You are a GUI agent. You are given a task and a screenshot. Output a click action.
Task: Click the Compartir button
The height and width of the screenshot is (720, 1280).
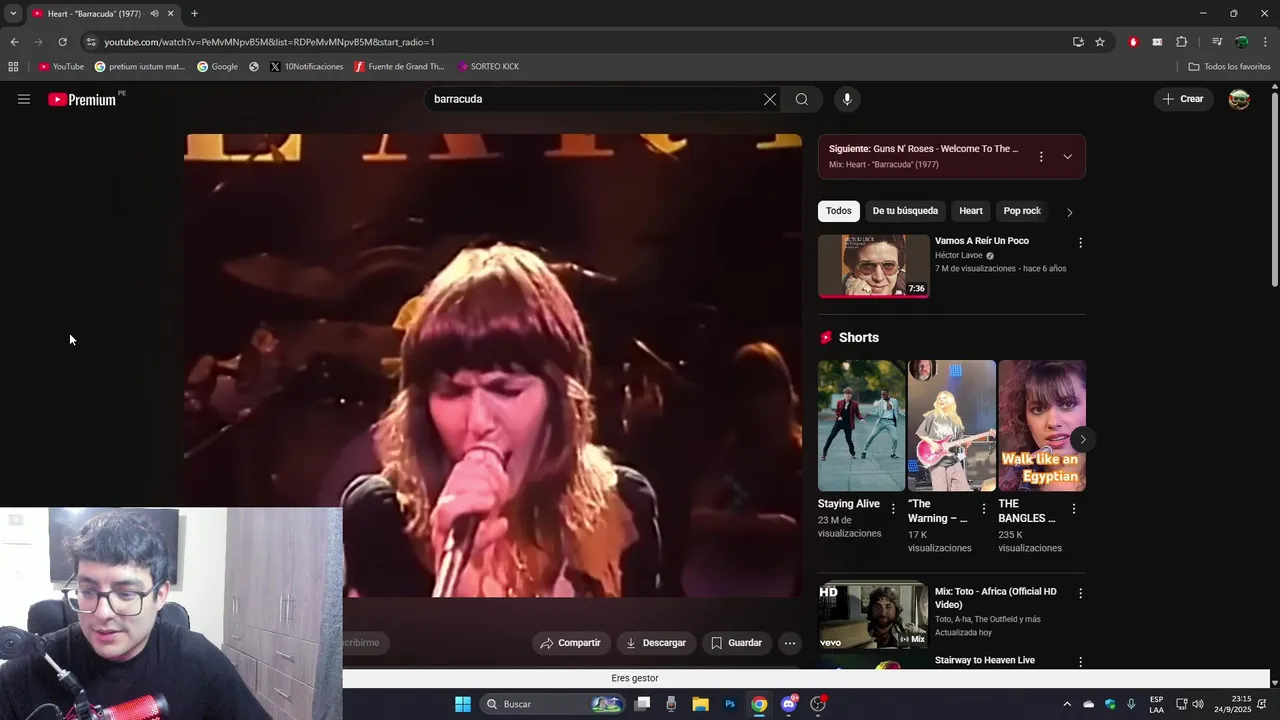pos(570,643)
